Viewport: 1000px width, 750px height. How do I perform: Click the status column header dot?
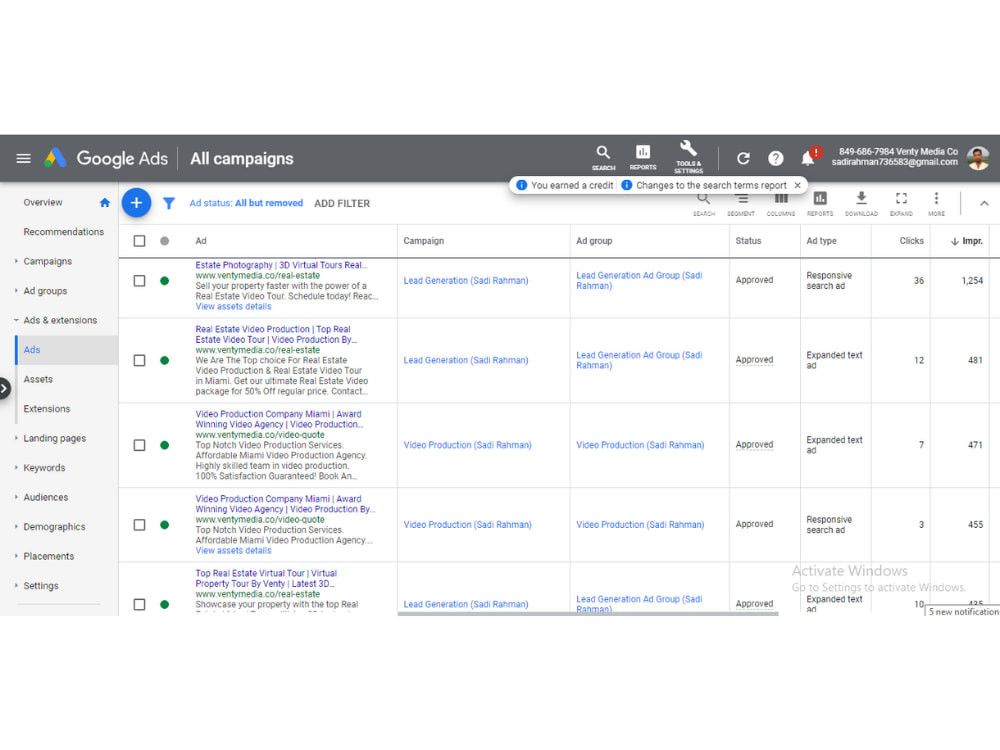click(165, 241)
